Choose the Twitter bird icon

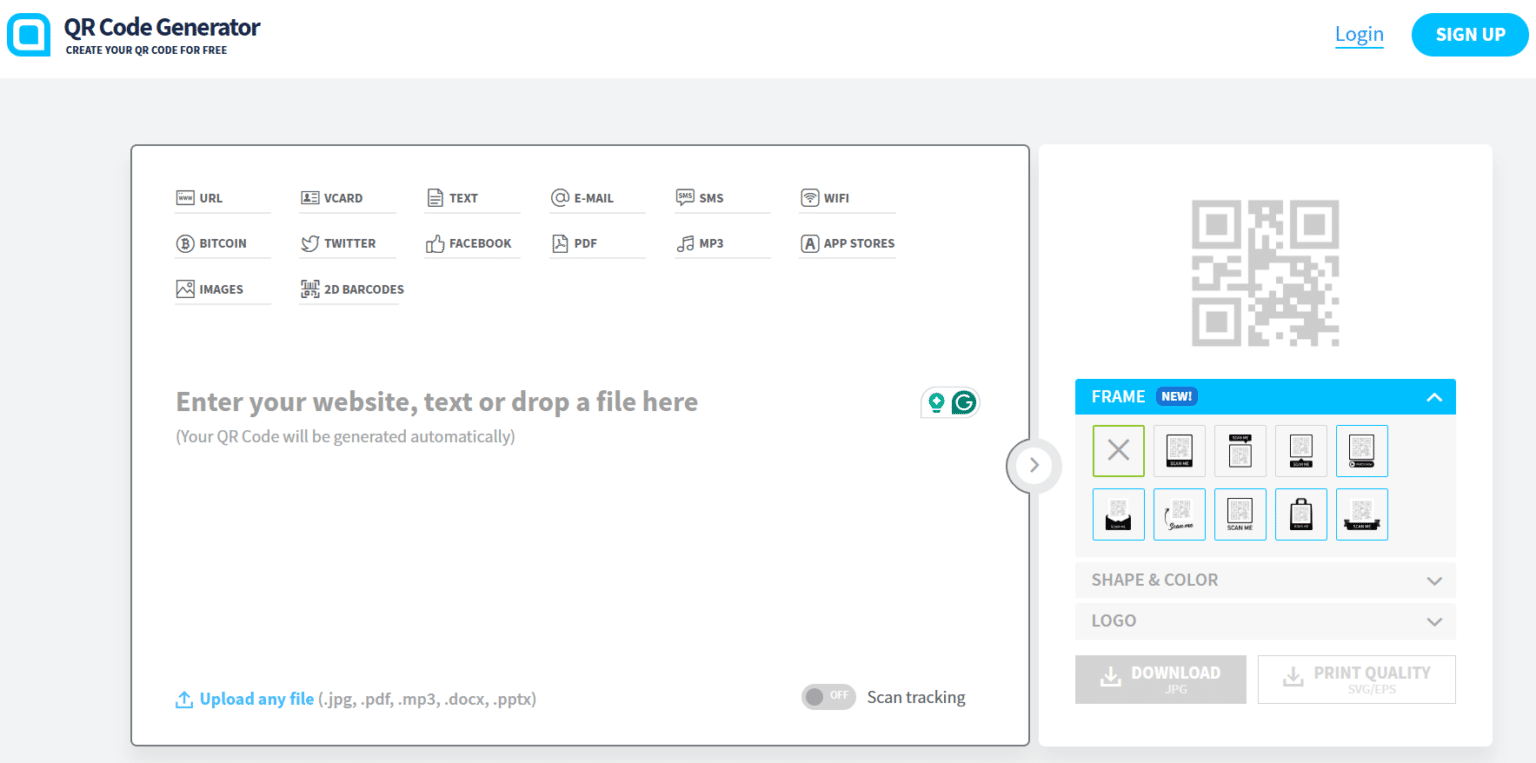(309, 243)
